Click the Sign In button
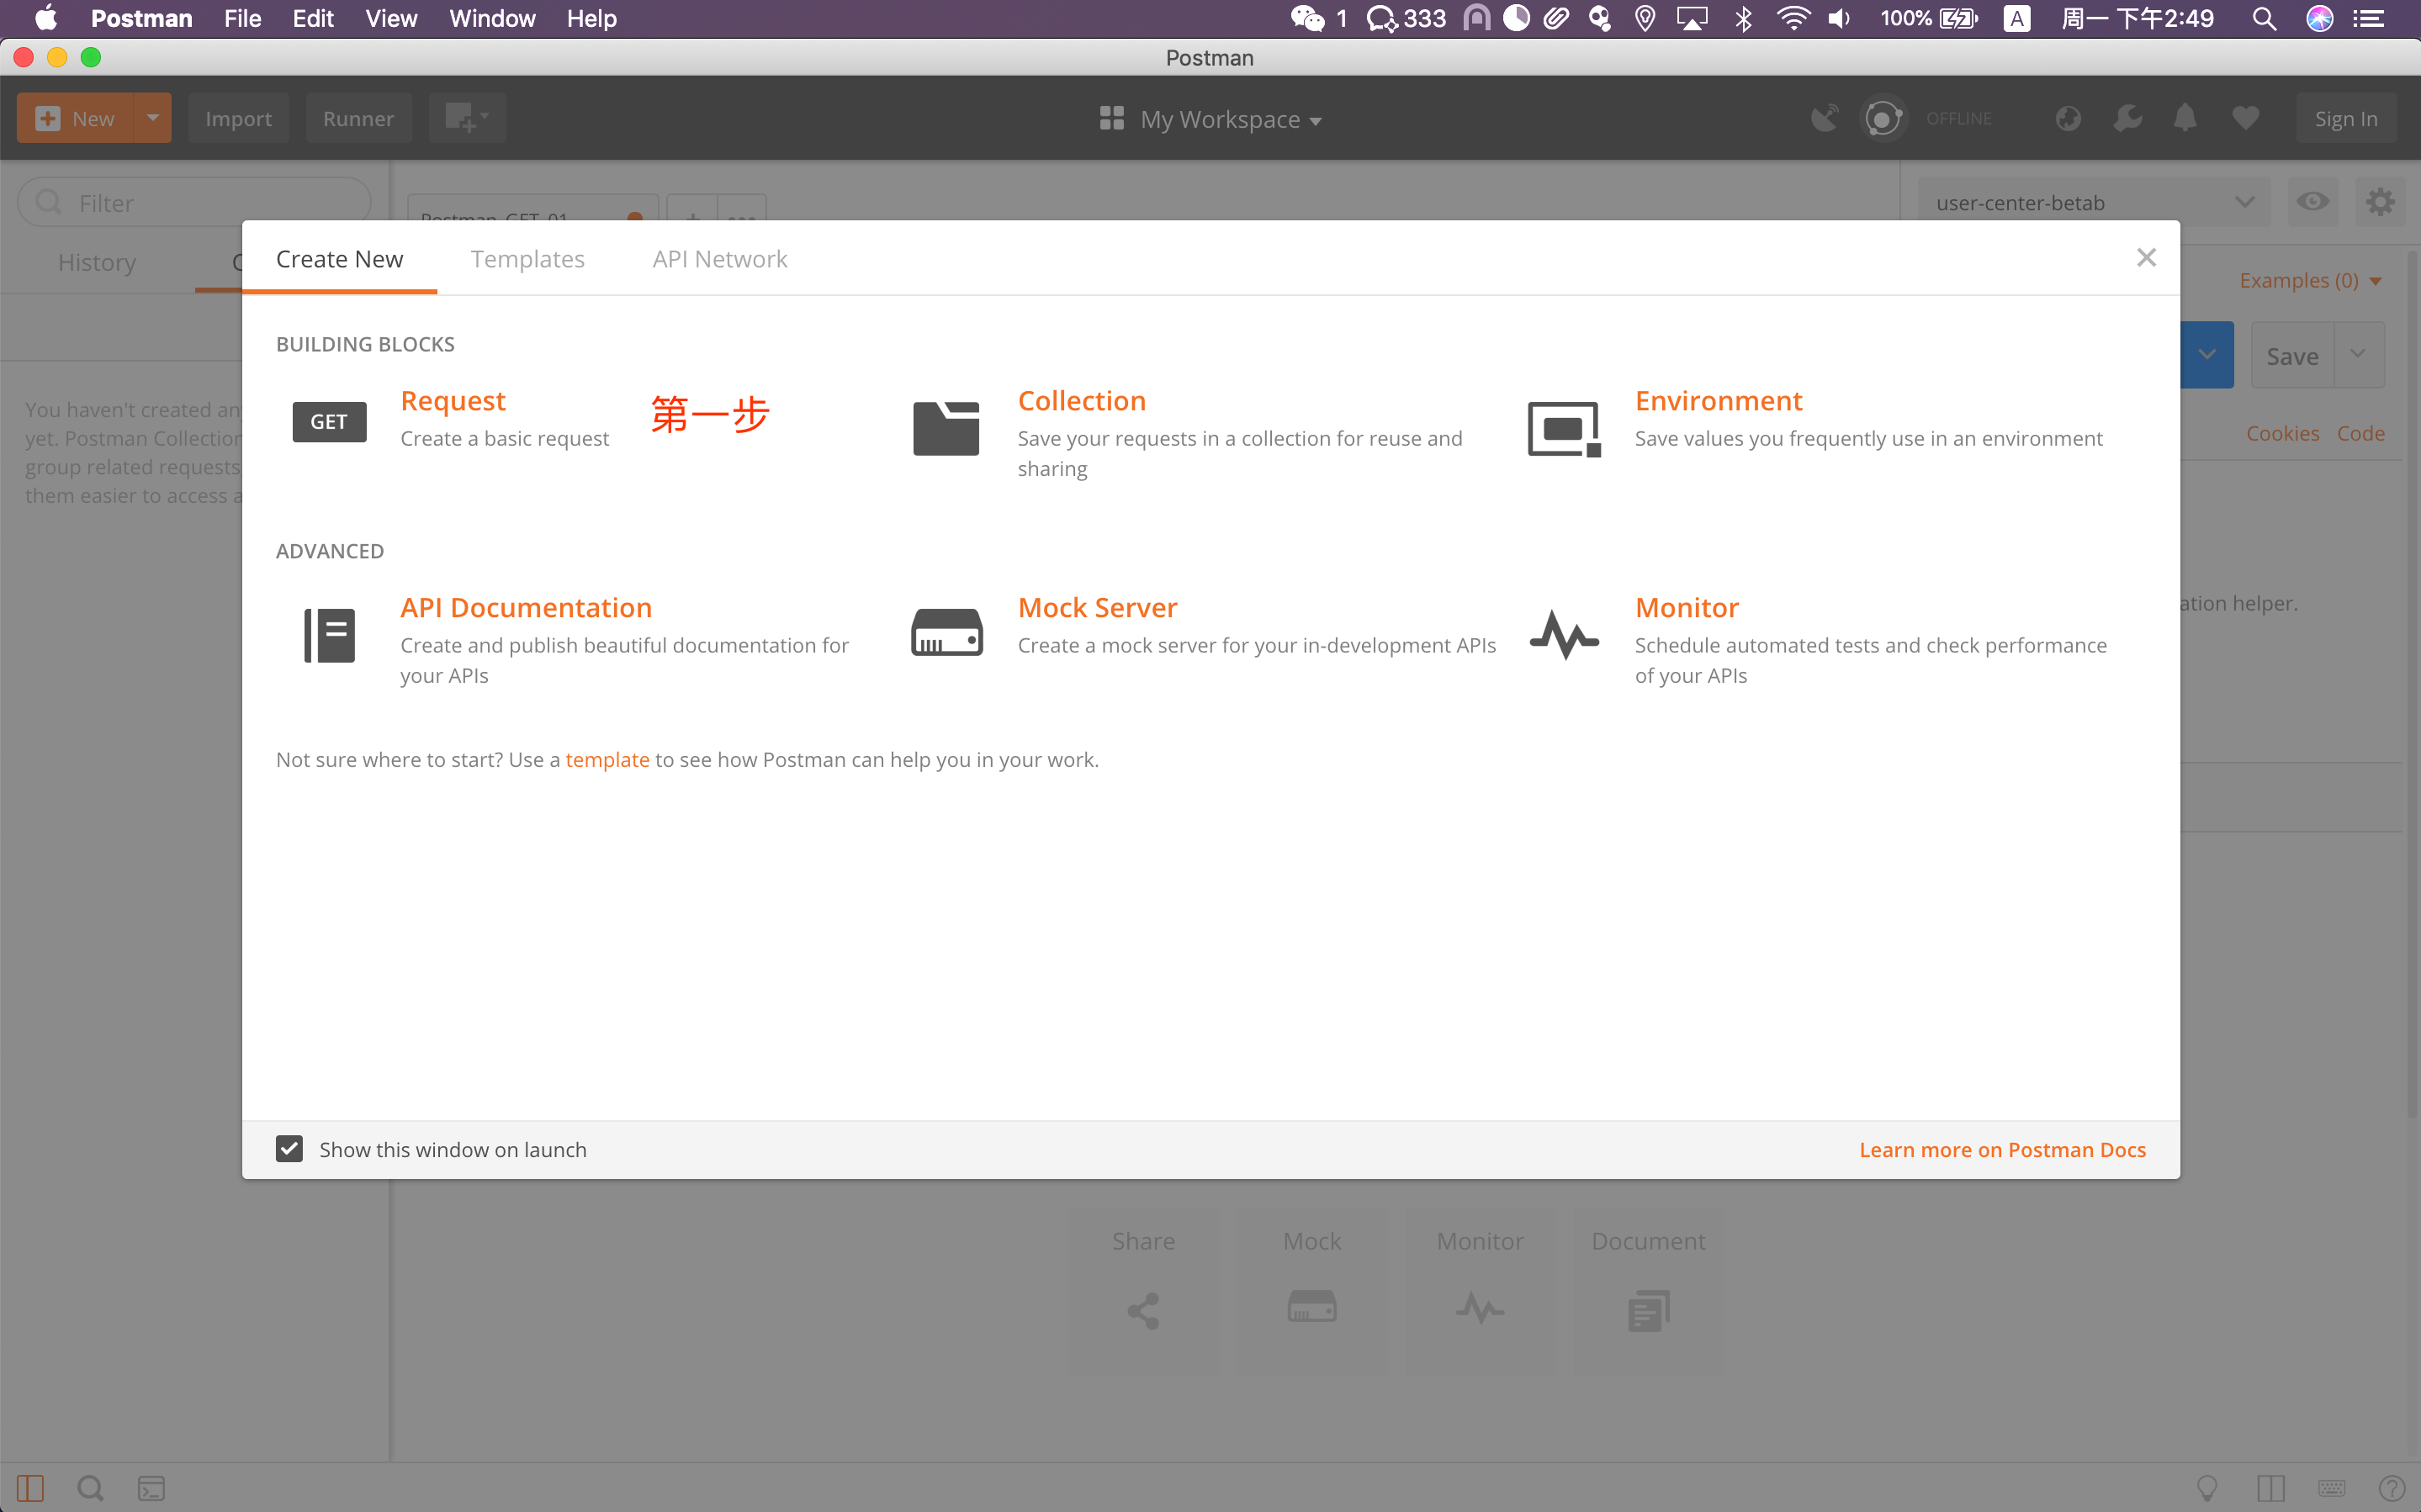The height and width of the screenshot is (1512, 2421). click(x=2346, y=118)
